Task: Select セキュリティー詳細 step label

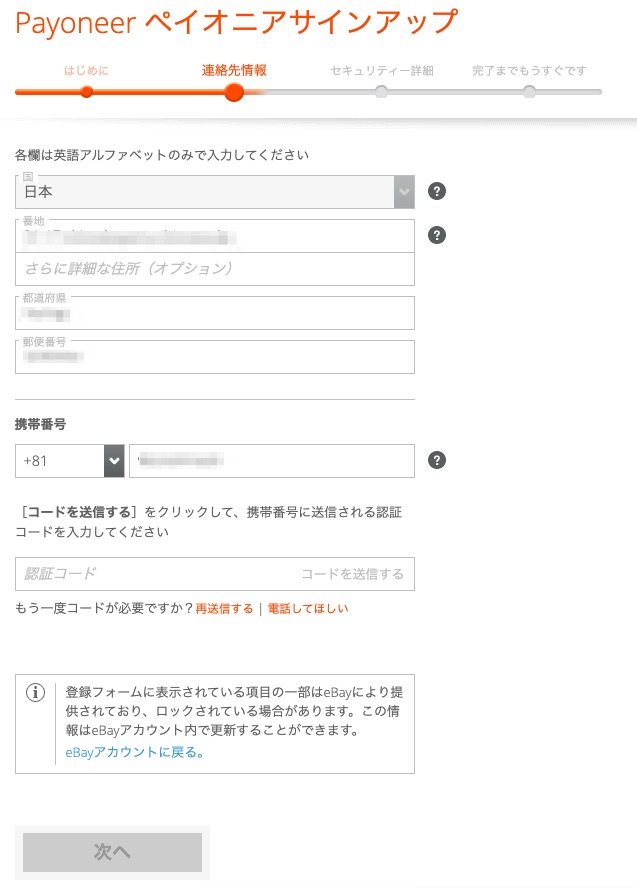Action: [381, 71]
